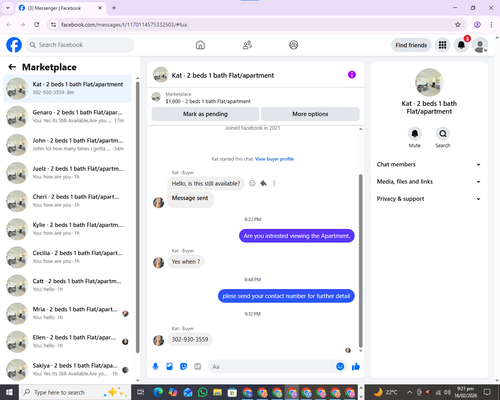Open WhatsApp from the taskbar

pyautogui.click(x=202, y=392)
